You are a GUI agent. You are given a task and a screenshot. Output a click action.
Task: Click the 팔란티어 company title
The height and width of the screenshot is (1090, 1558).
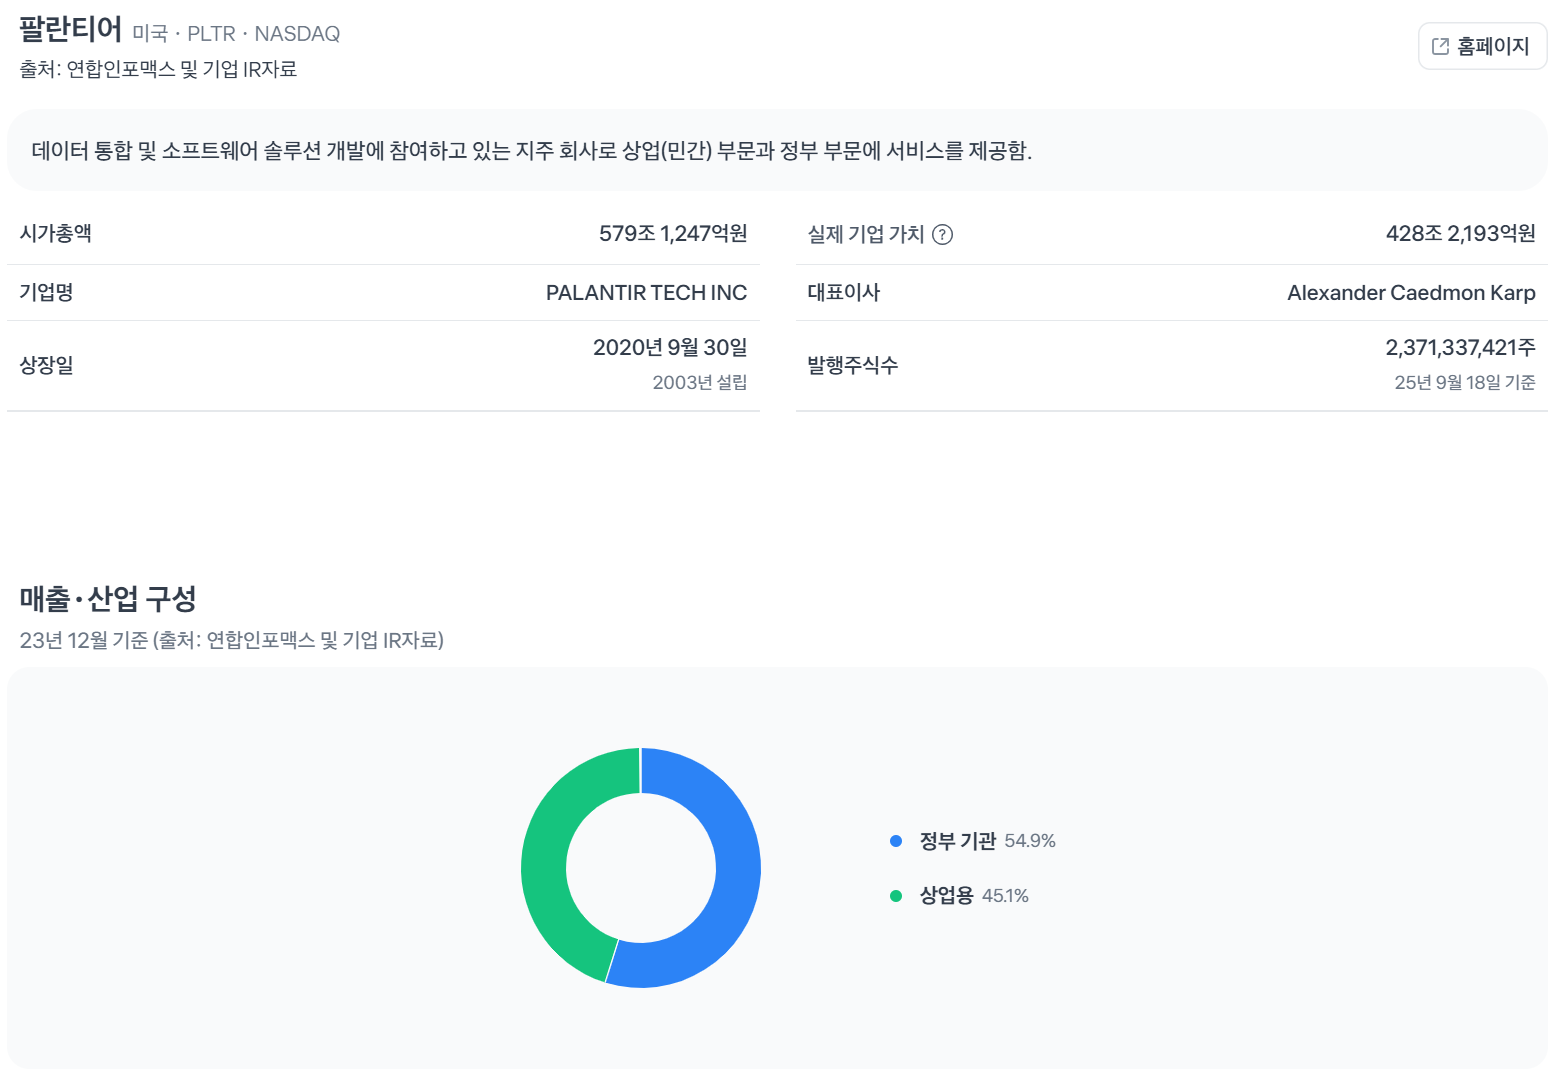point(71,29)
